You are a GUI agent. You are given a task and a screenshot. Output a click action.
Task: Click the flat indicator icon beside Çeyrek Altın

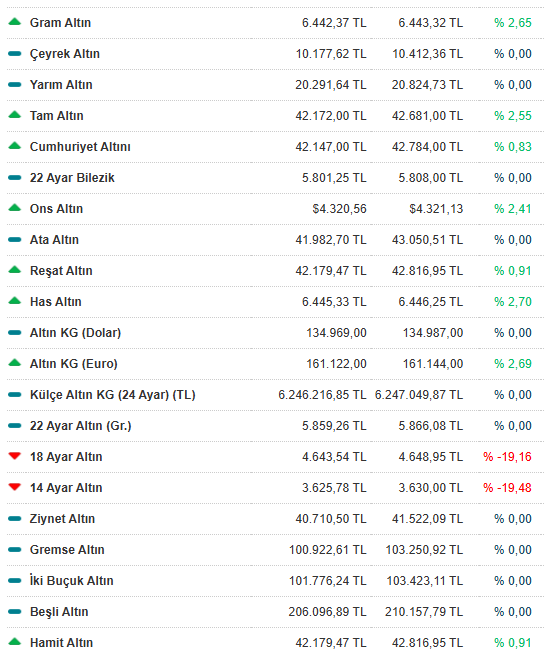click(x=15, y=53)
